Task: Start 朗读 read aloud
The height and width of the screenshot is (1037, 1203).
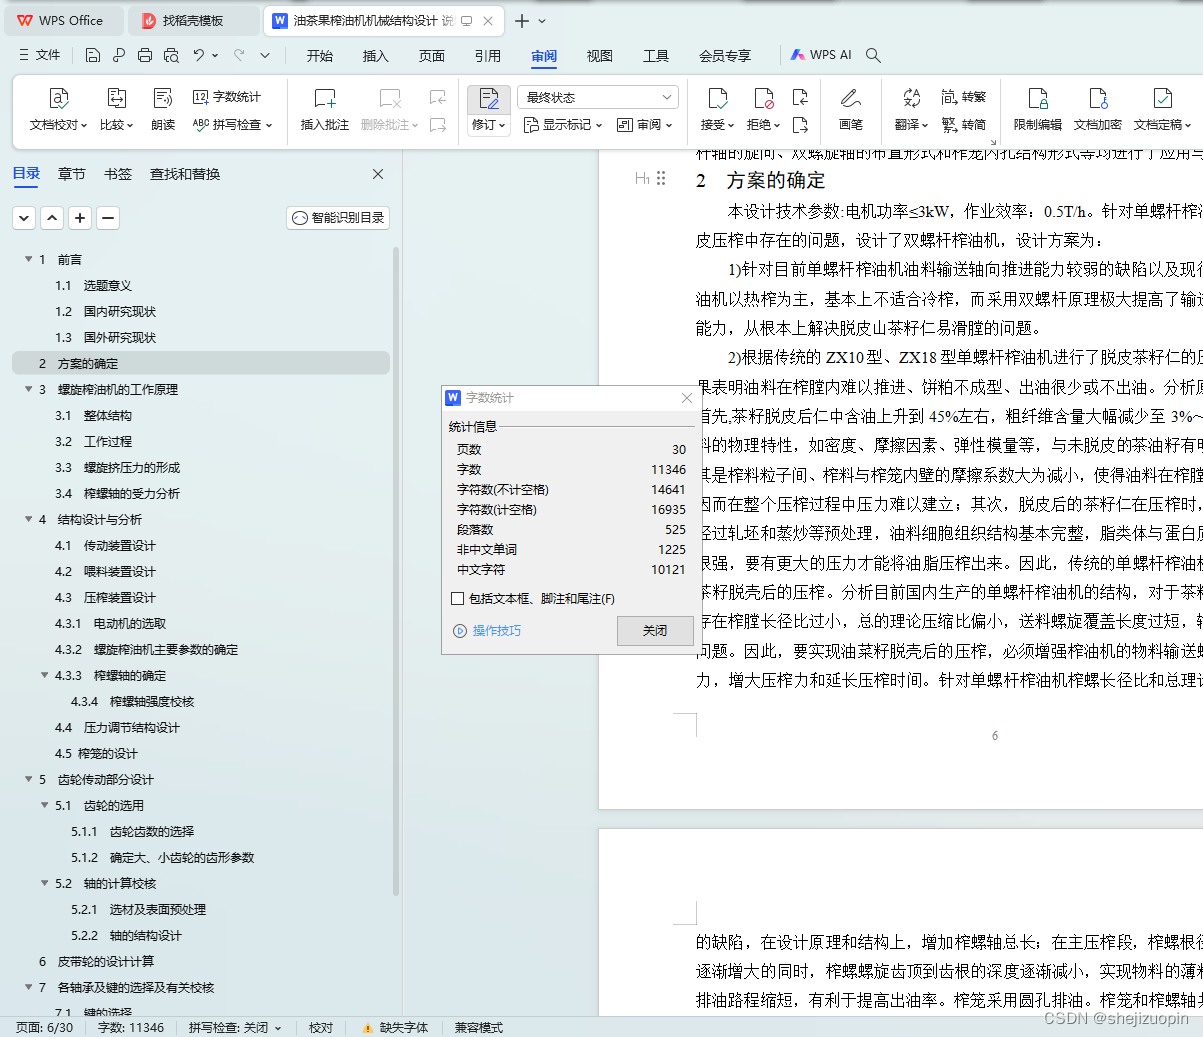Action: coord(163,110)
